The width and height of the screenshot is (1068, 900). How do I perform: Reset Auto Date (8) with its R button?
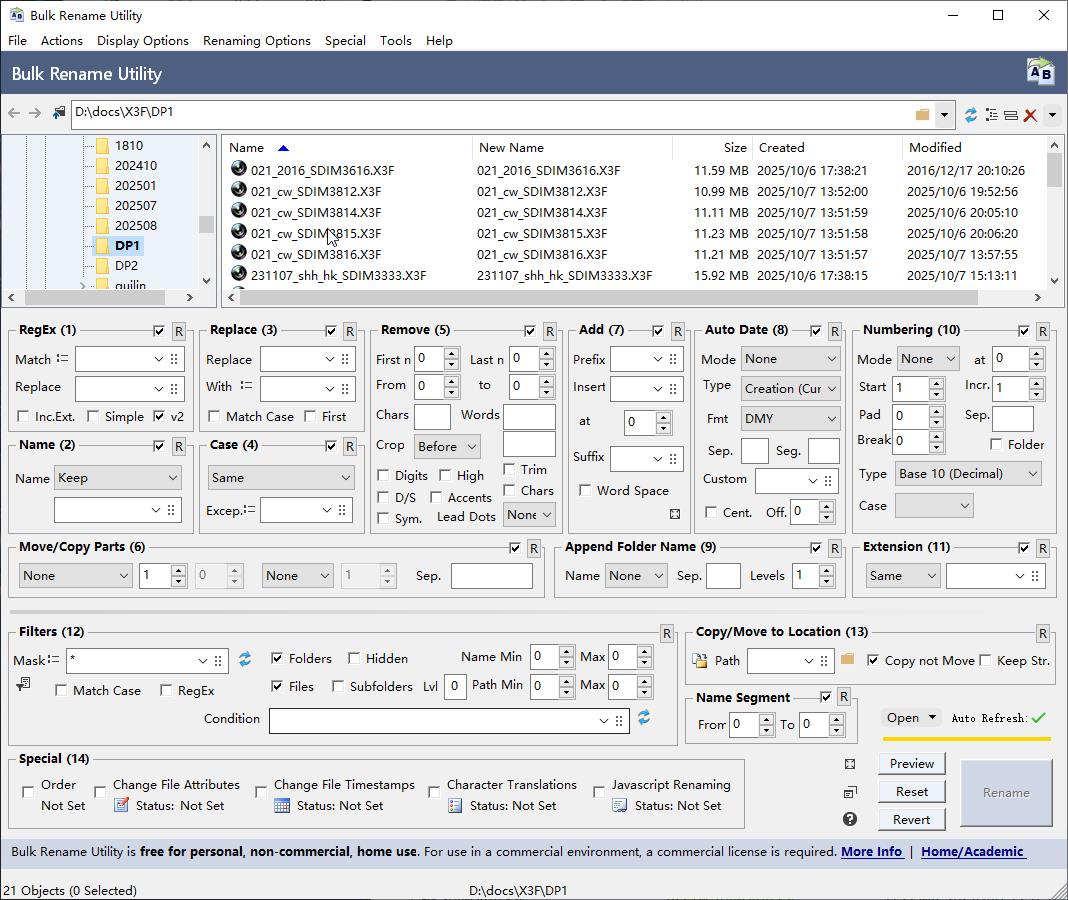point(835,332)
